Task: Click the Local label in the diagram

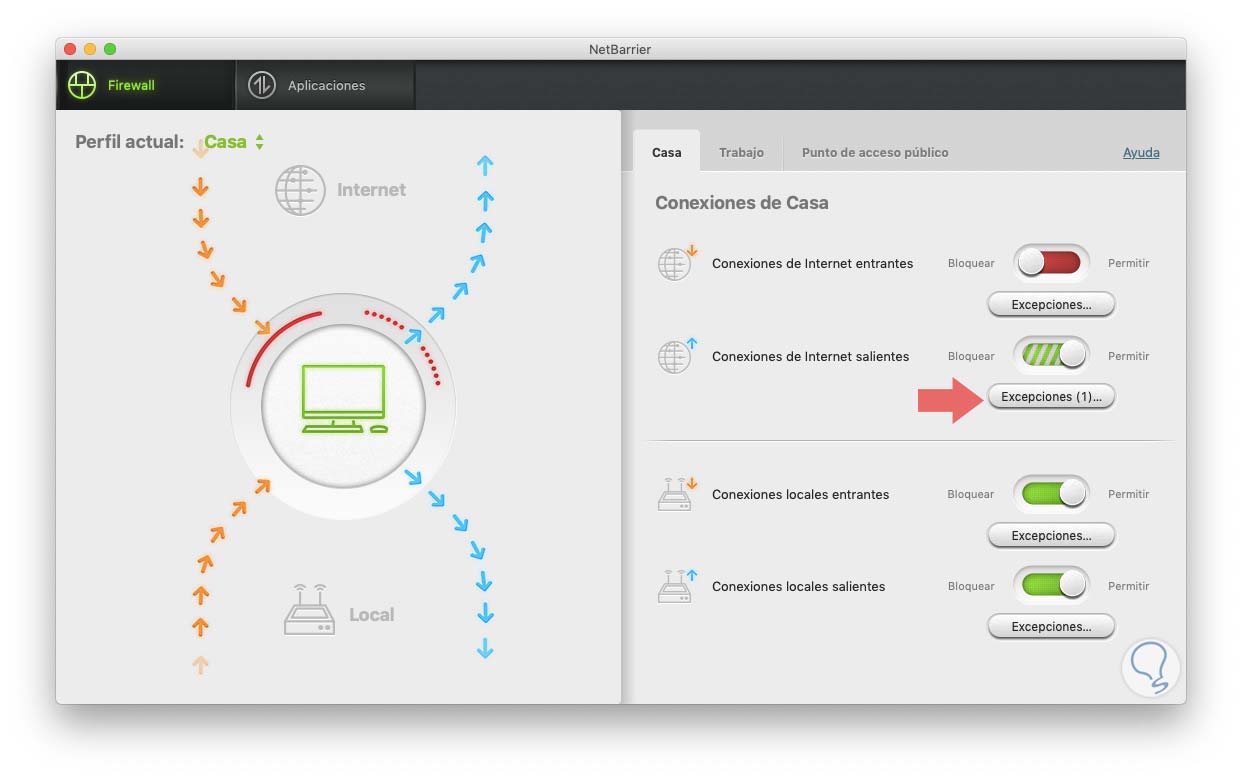Action: point(371,615)
